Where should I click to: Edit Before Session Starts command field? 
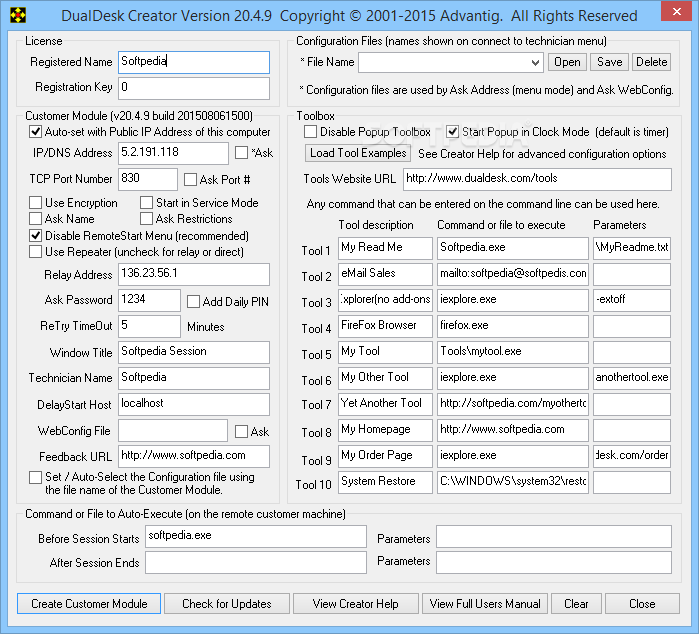pyautogui.click(x=256, y=536)
